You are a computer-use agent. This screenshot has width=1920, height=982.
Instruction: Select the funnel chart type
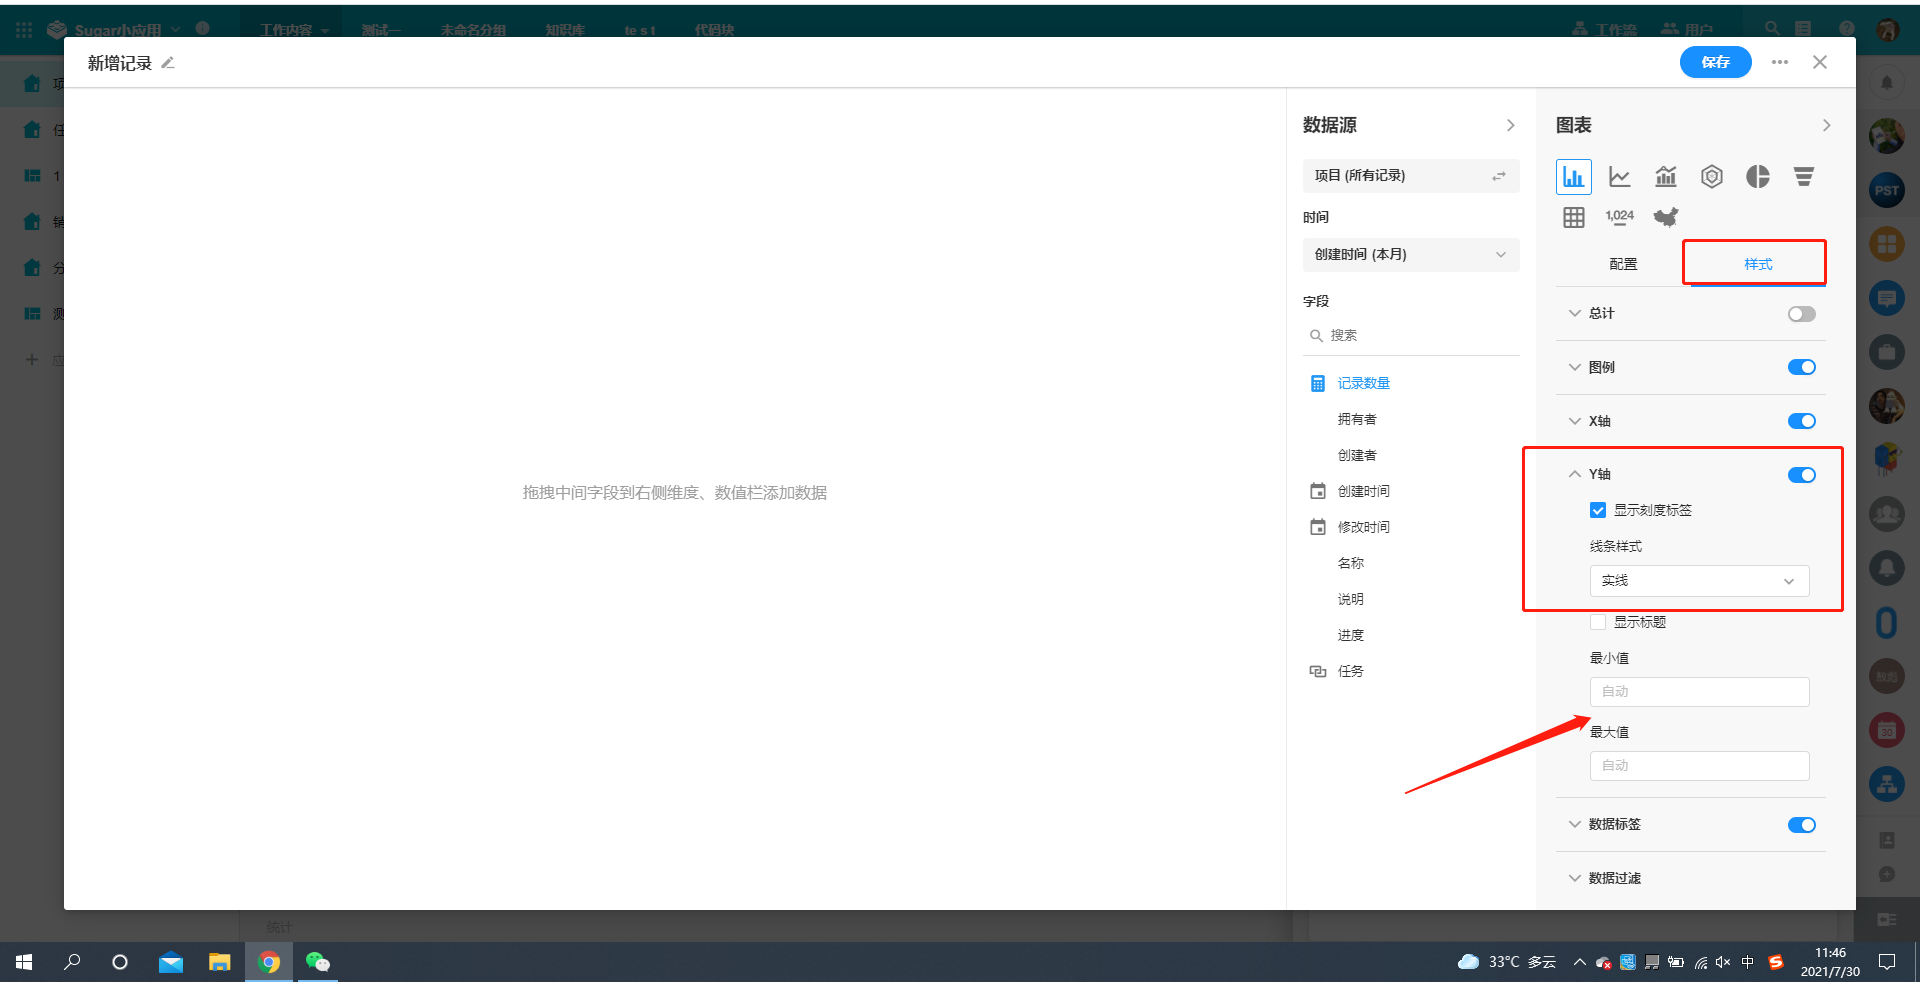pos(1803,177)
